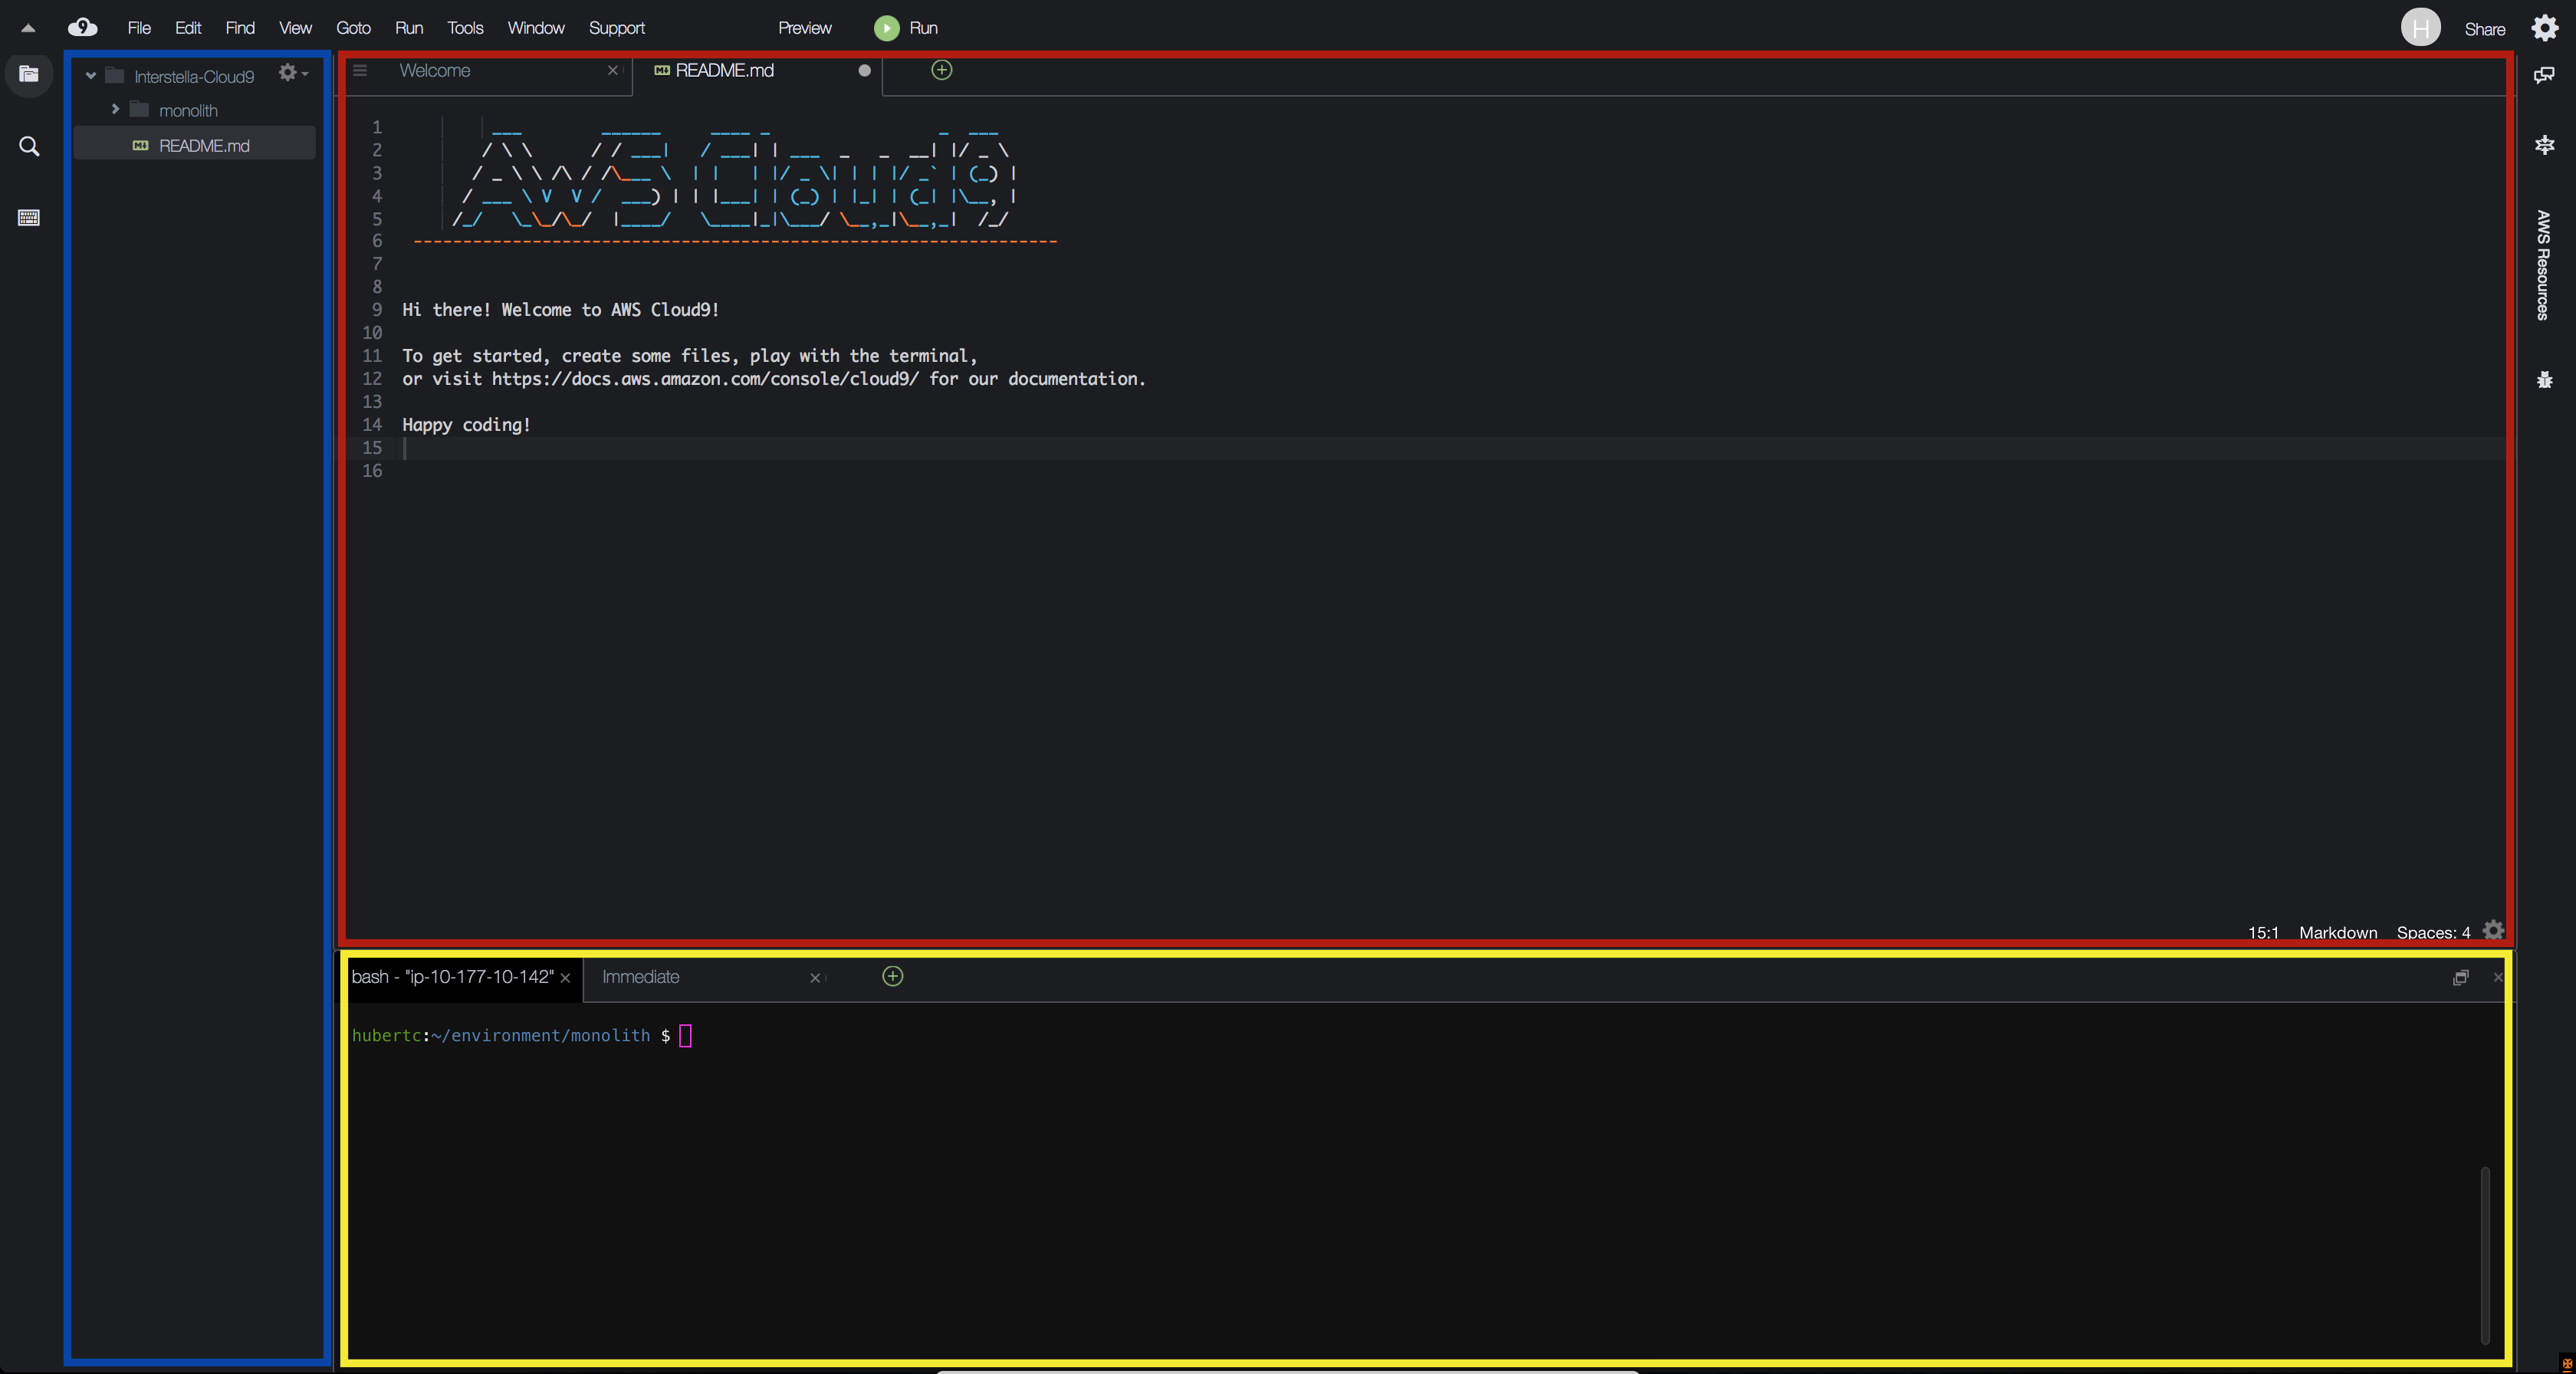Viewport: 2576px width, 1374px height.
Task: Collapse the top menu bar with up arrow
Action: tap(28, 28)
